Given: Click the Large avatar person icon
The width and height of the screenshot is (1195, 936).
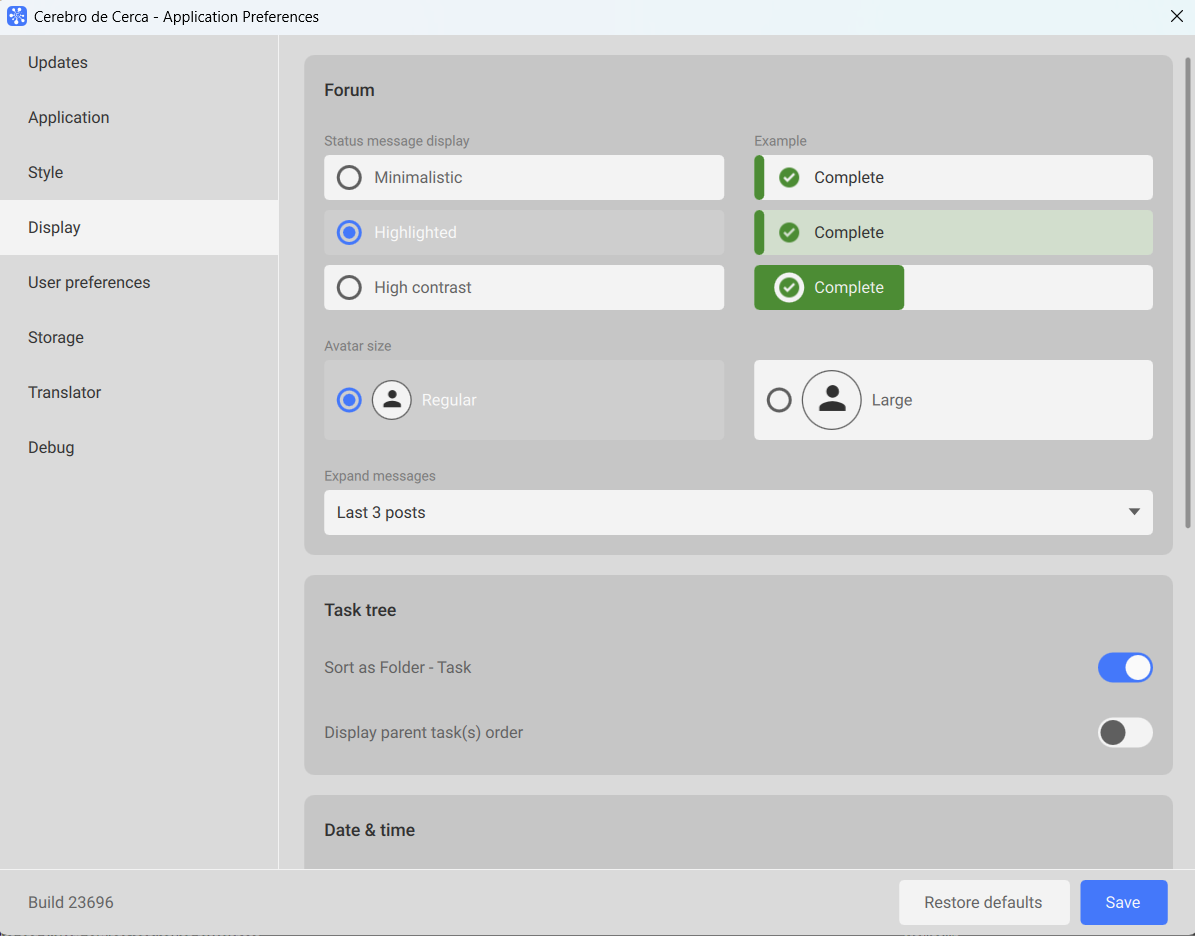Looking at the screenshot, I should pyautogui.click(x=831, y=400).
